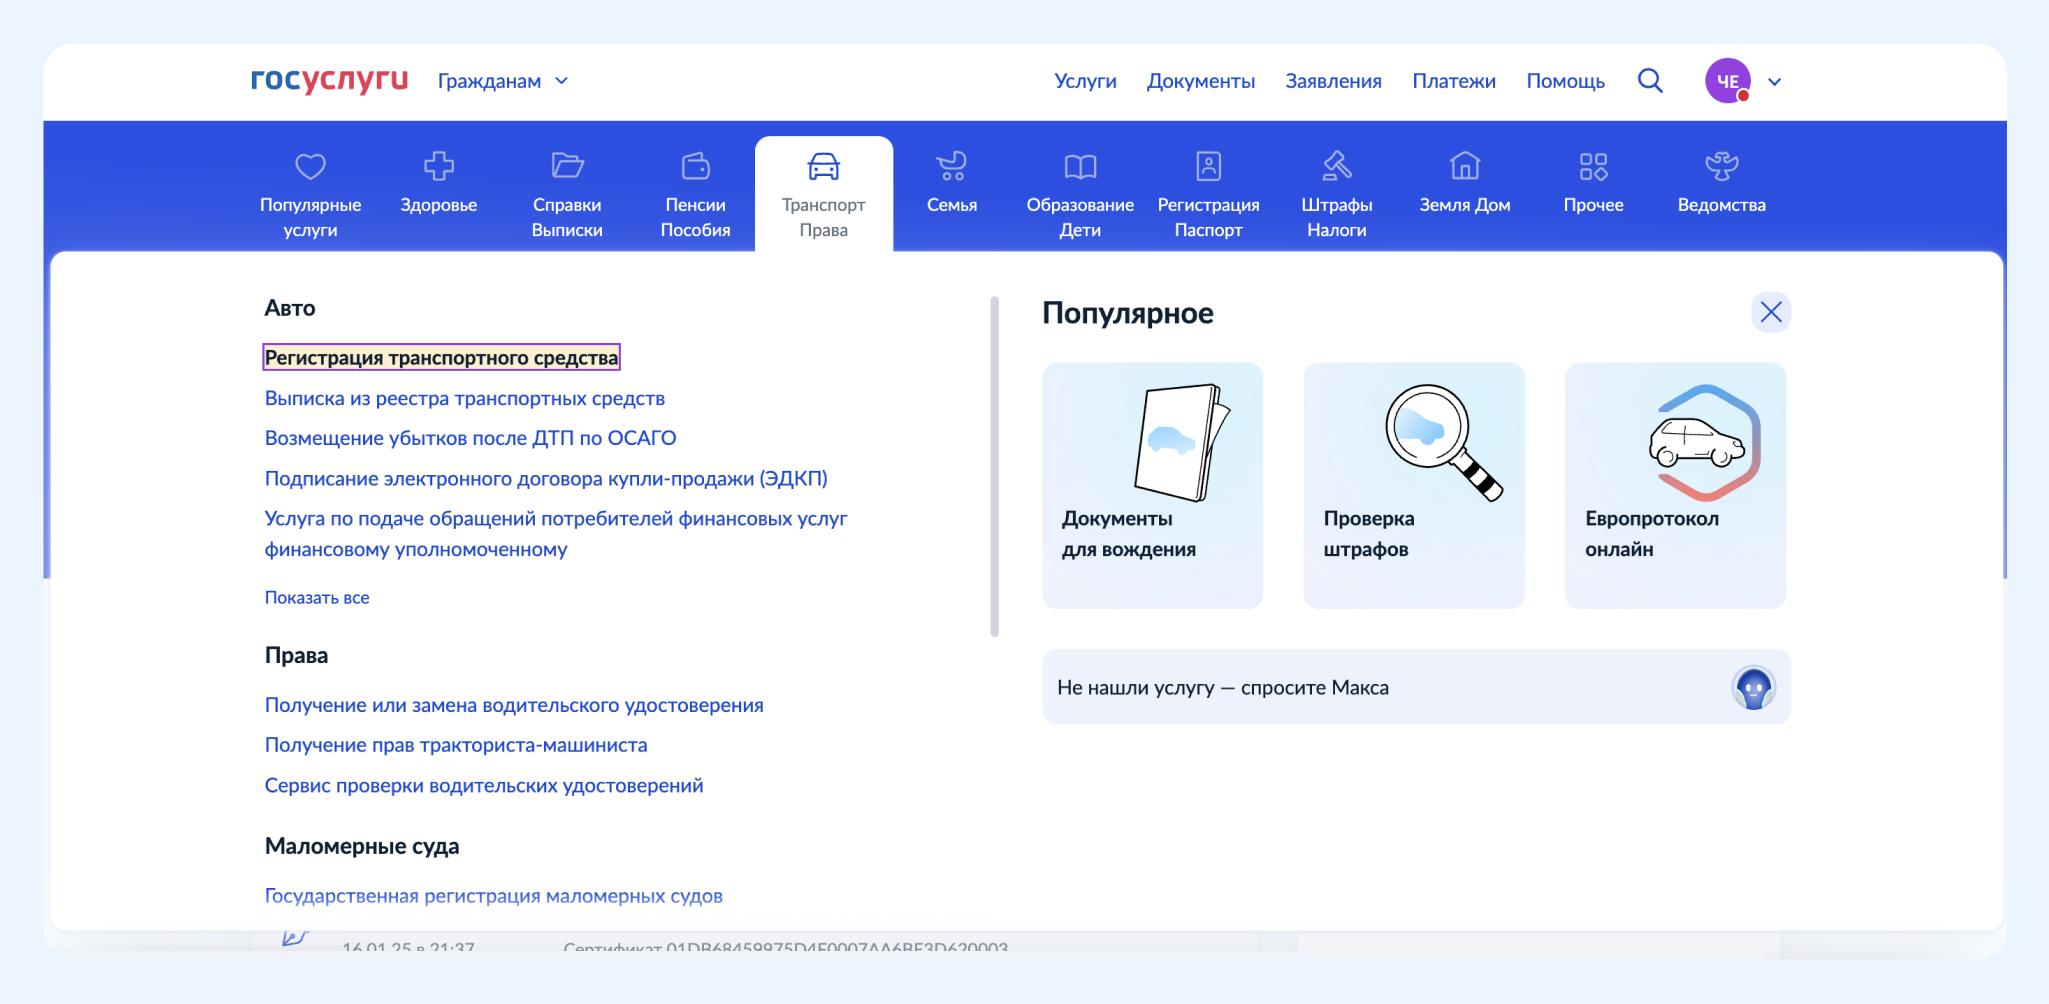Image resolution: width=2049 pixels, height=1004 pixels.
Task: Open the Земля Дом house icon
Action: [x=1464, y=166]
